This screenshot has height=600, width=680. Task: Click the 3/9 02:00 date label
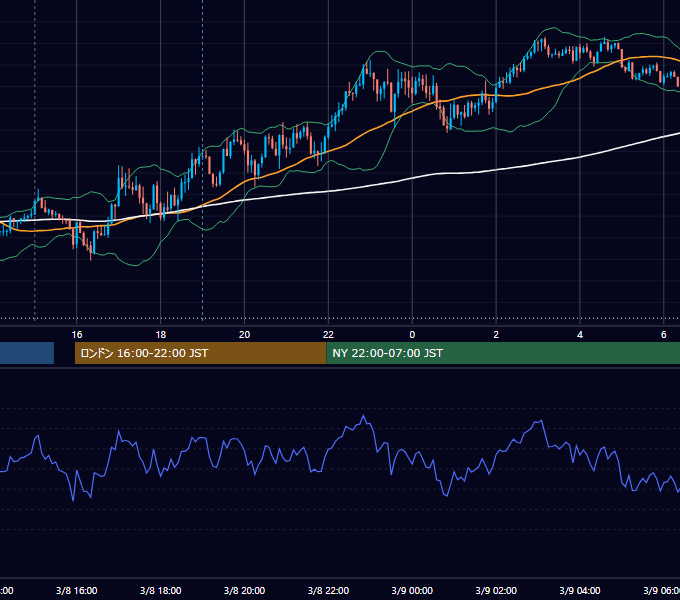pyautogui.click(x=496, y=590)
